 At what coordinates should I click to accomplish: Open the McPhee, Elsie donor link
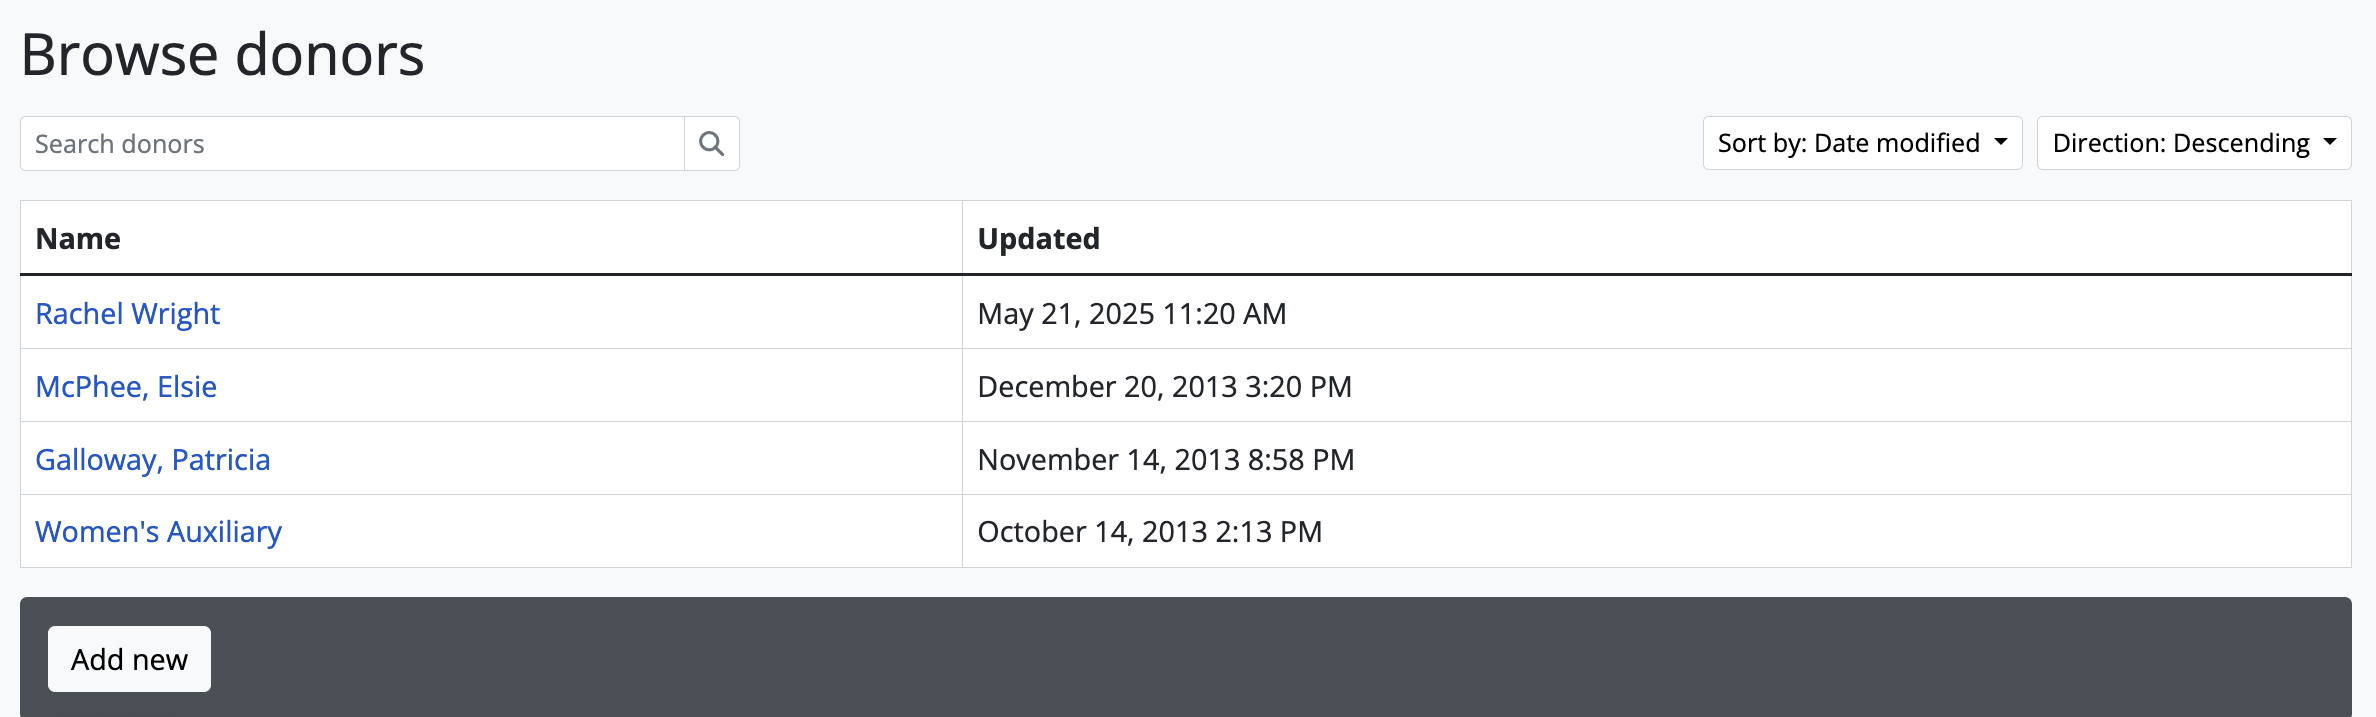(126, 387)
